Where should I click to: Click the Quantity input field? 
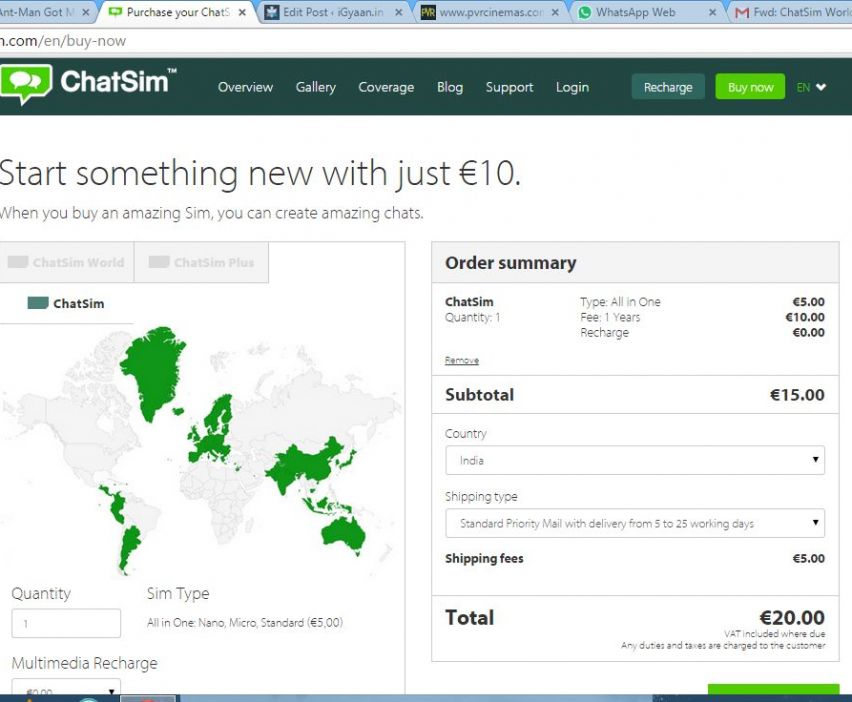pos(66,623)
